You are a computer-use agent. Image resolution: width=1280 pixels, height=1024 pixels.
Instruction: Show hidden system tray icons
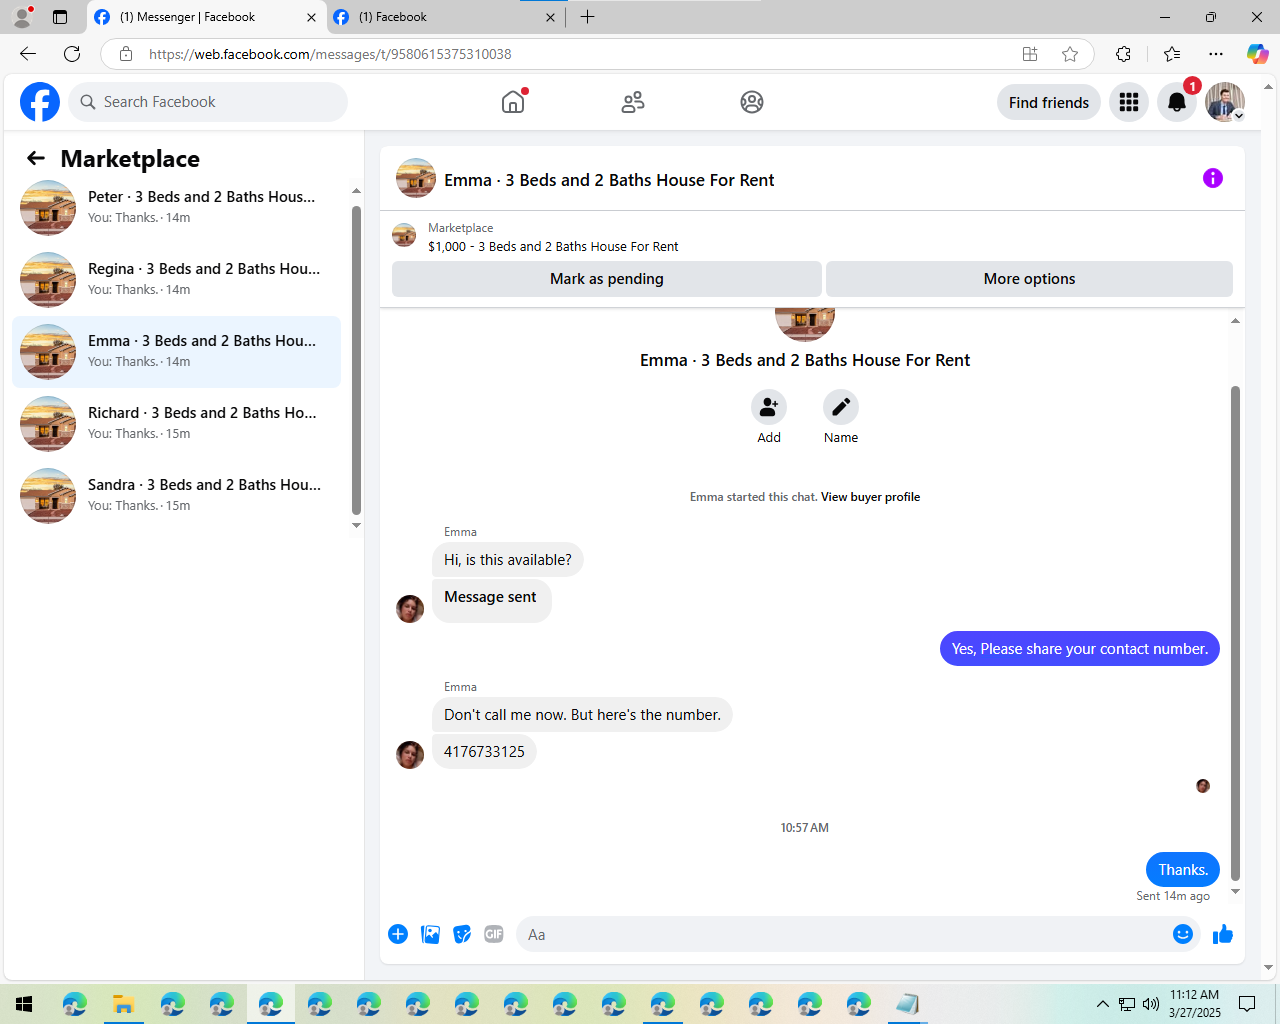click(x=1102, y=1004)
